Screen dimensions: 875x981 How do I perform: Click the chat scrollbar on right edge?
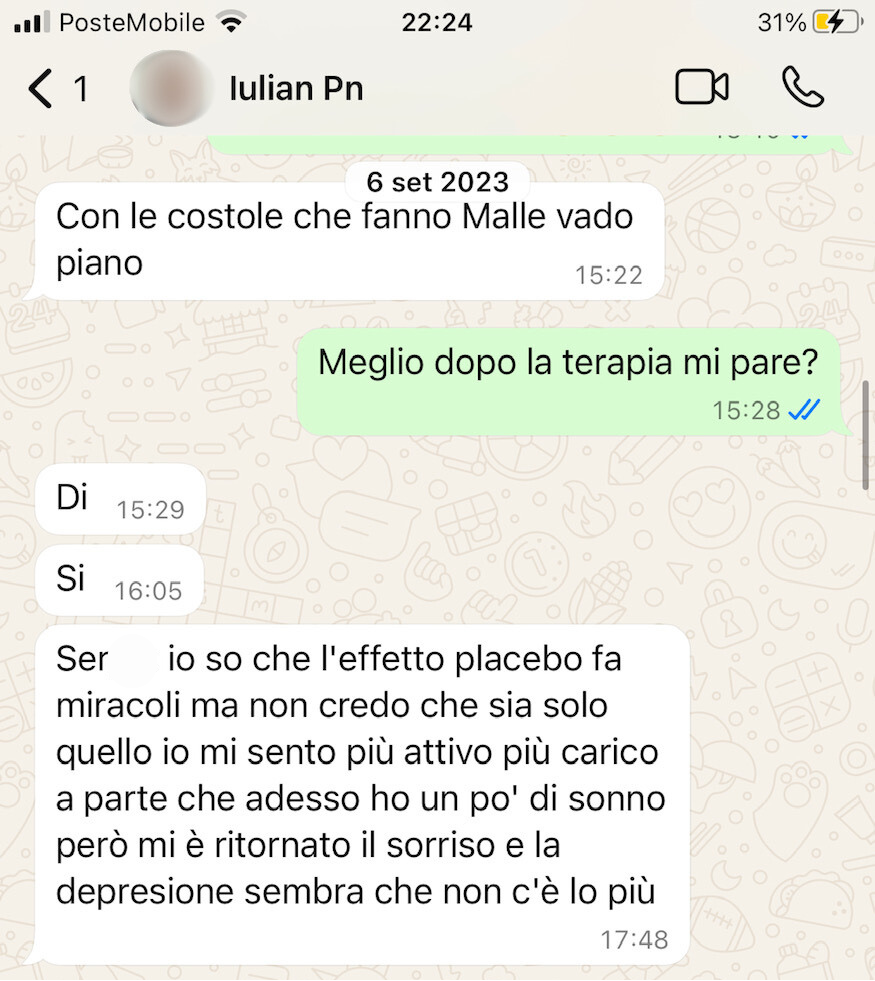tap(866, 435)
